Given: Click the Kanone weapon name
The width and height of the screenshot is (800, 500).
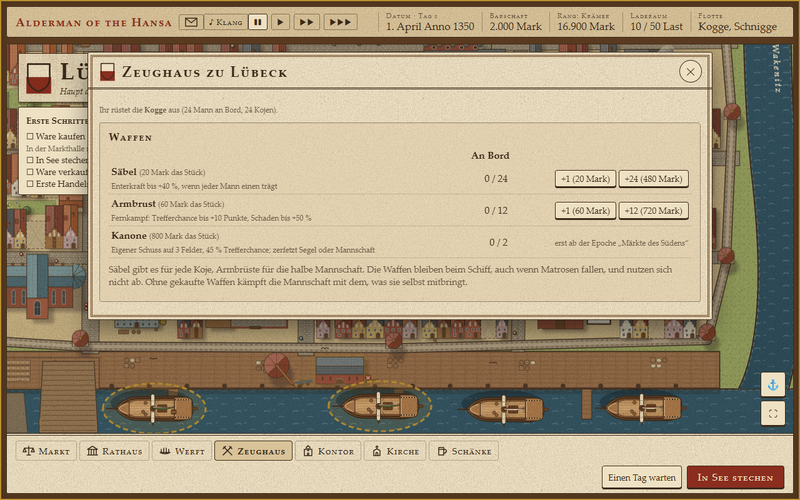Looking at the screenshot, I should [129, 236].
